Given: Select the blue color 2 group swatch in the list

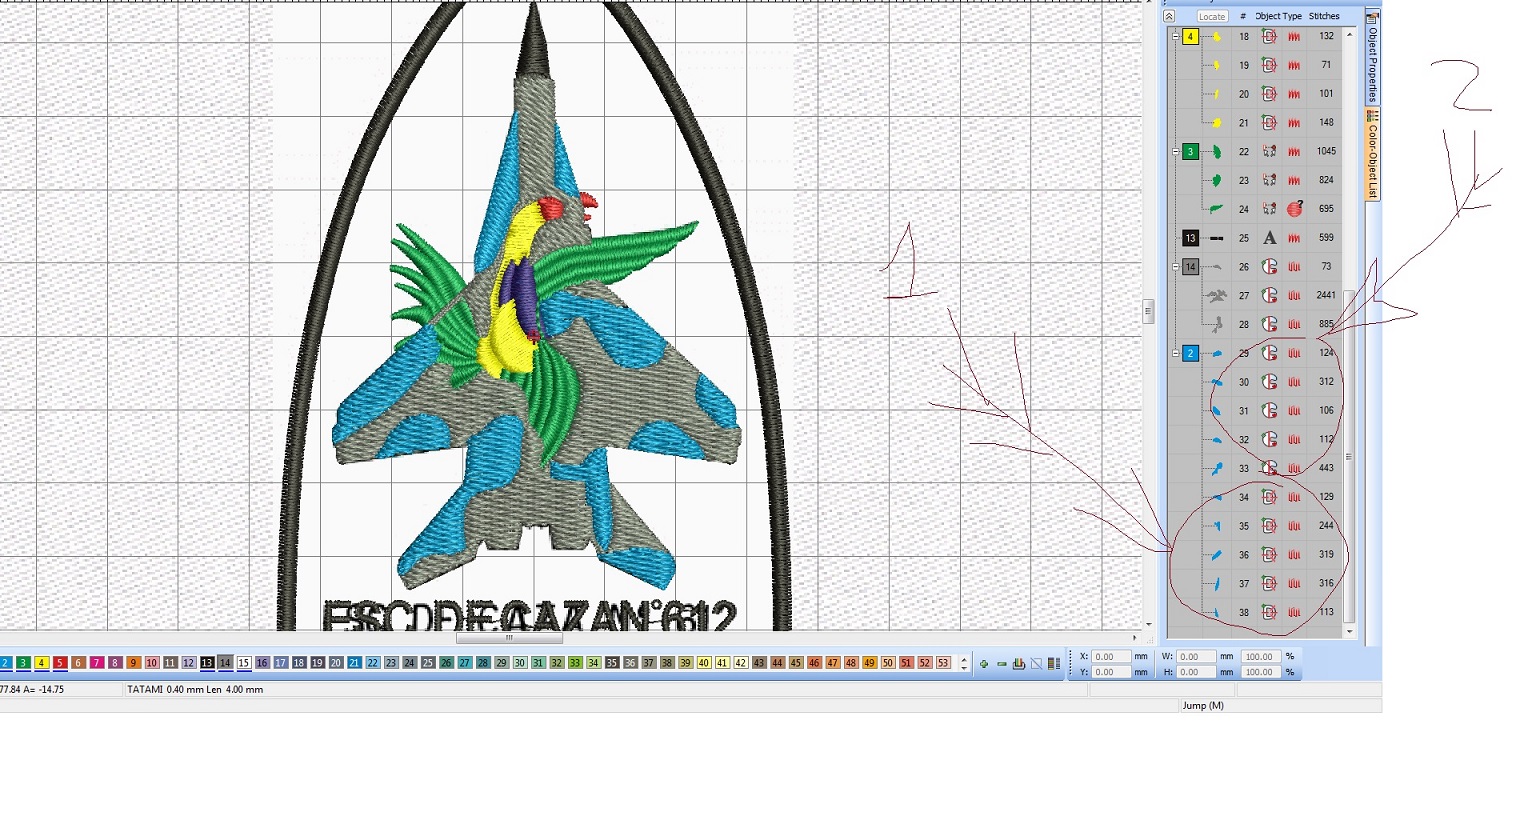Looking at the screenshot, I should click(1190, 353).
